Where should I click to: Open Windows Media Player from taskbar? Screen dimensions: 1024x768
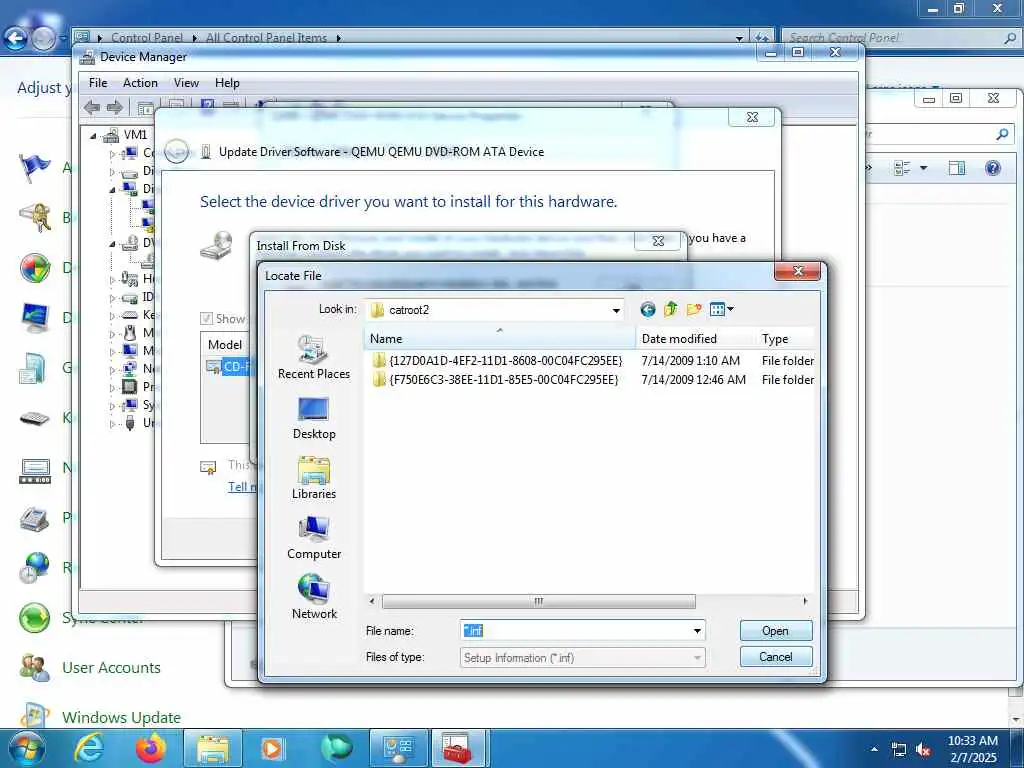(273, 748)
